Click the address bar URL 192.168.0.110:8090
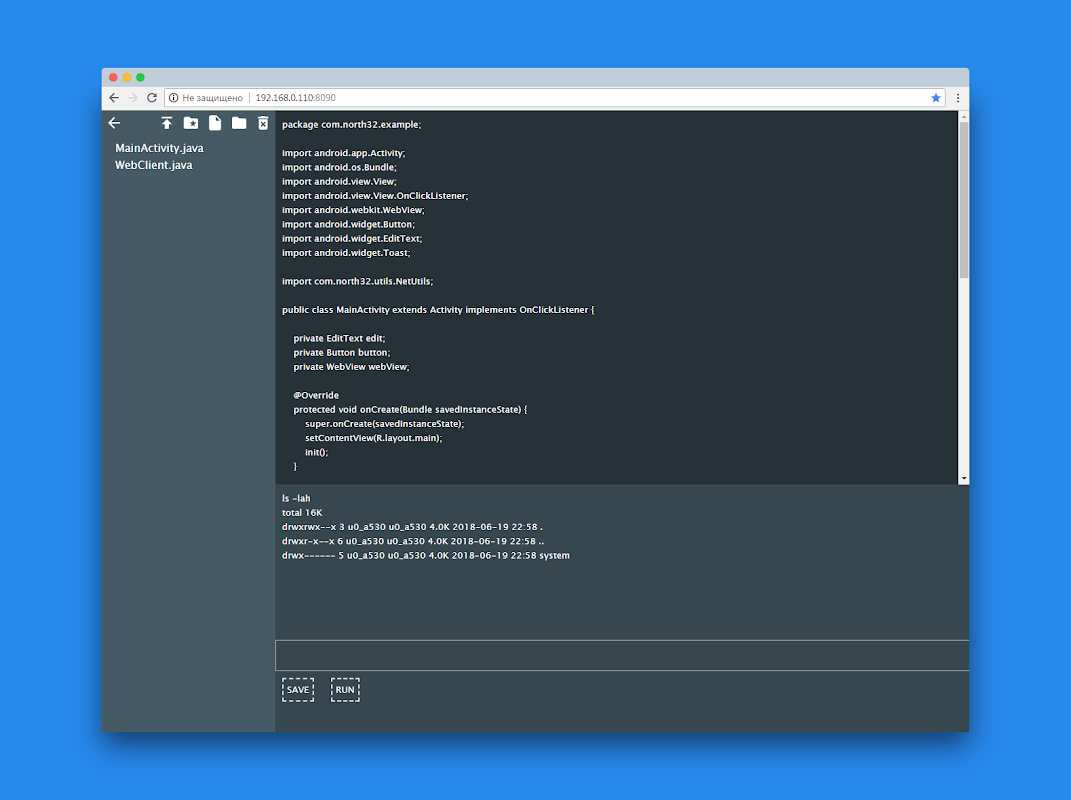The width and height of the screenshot is (1071, 800). click(x=296, y=98)
